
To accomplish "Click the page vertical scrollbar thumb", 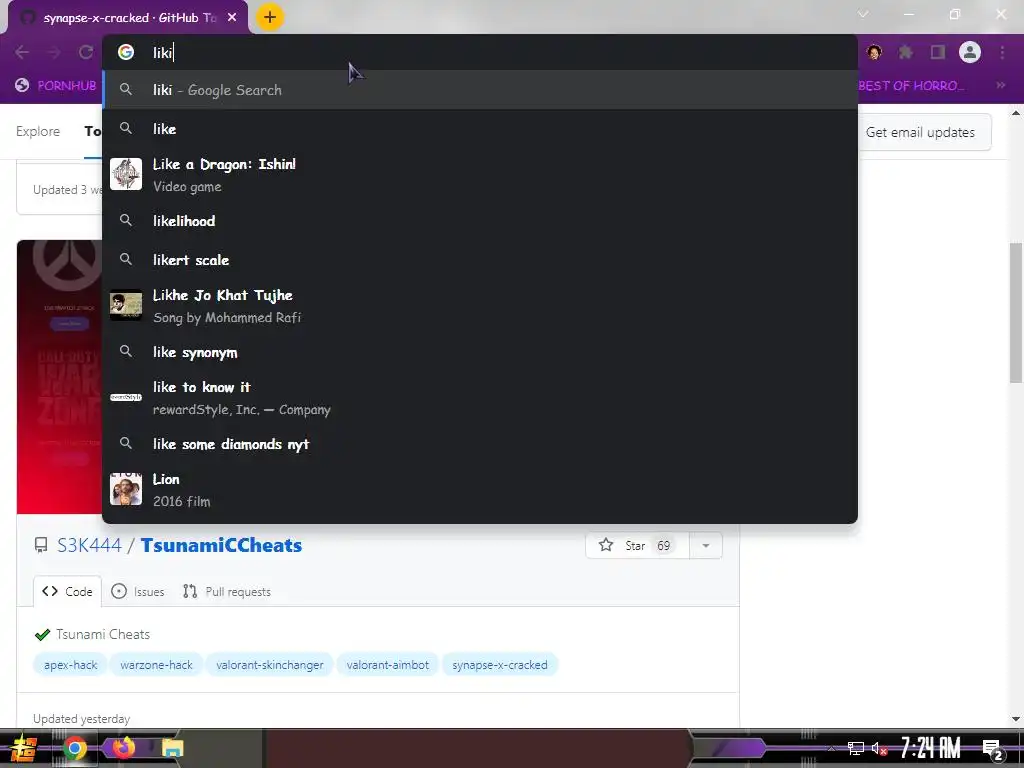I will pos(1016,312).
